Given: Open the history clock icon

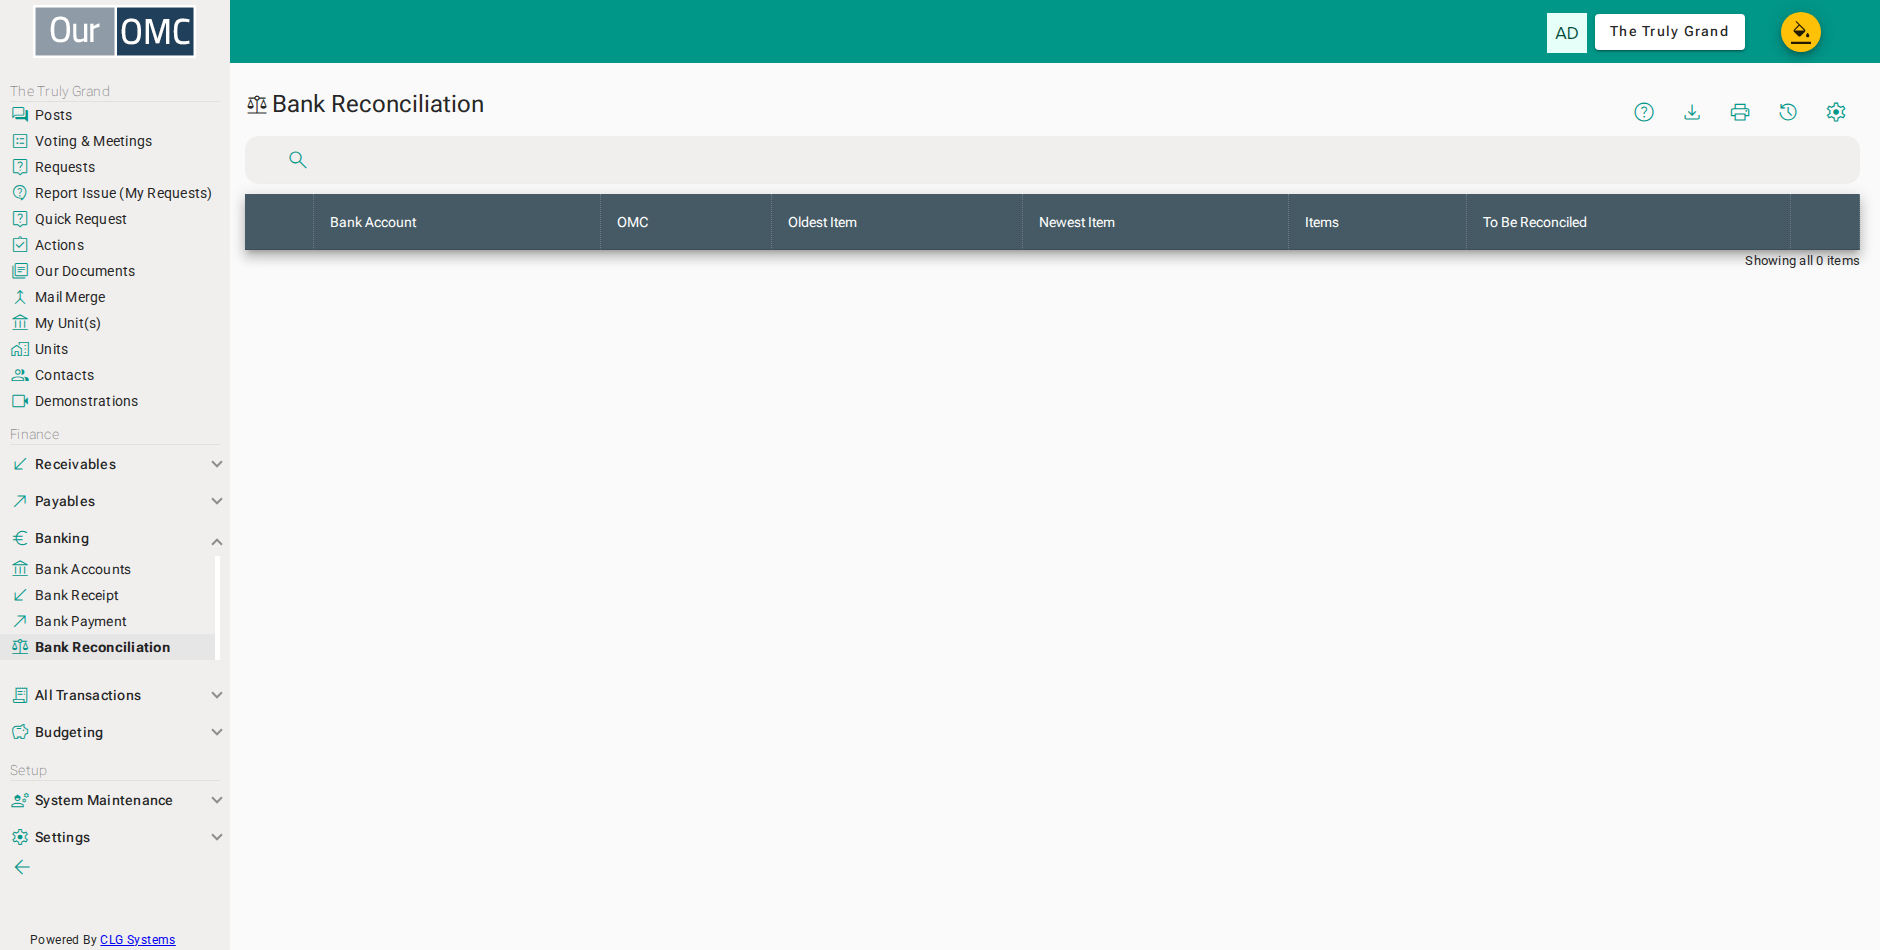Looking at the screenshot, I should (1788, 112).
